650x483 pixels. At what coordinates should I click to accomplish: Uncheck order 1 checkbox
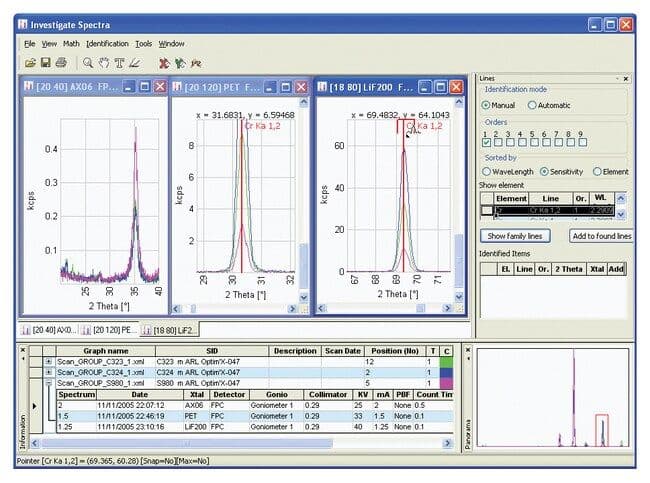[487, 143]
